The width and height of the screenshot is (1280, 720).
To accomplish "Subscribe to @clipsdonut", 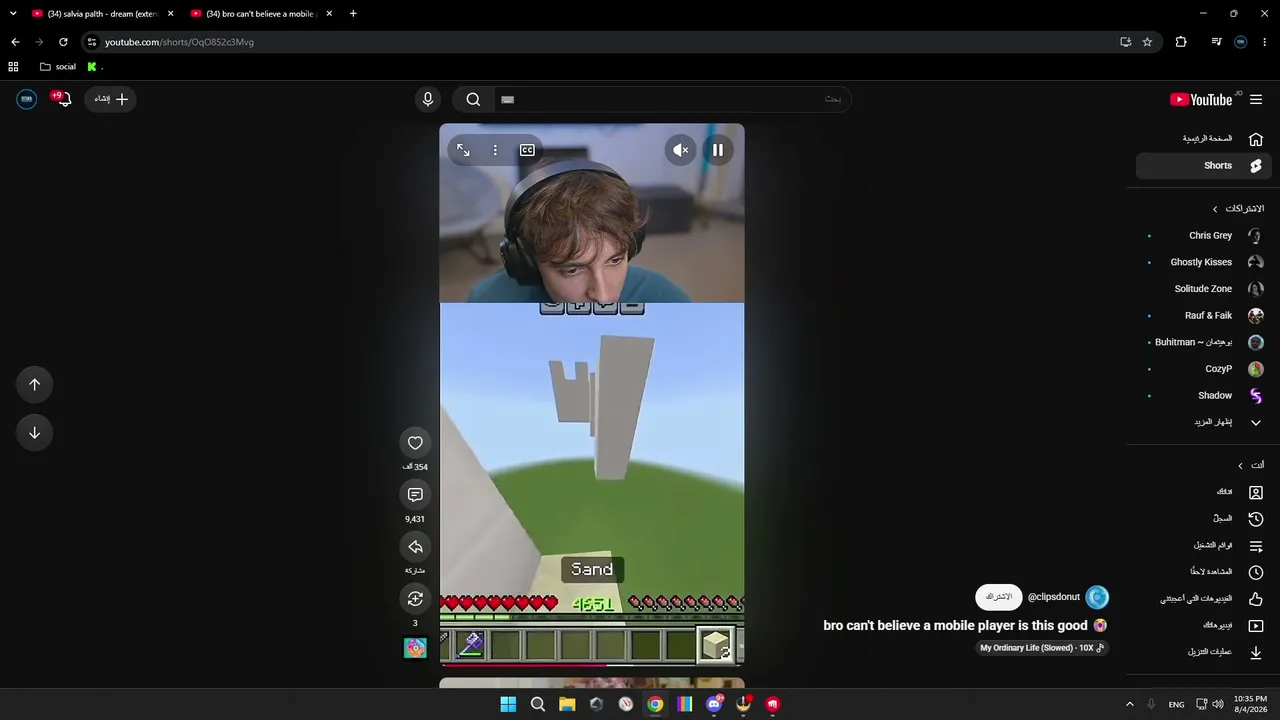I will click(999, 597).
